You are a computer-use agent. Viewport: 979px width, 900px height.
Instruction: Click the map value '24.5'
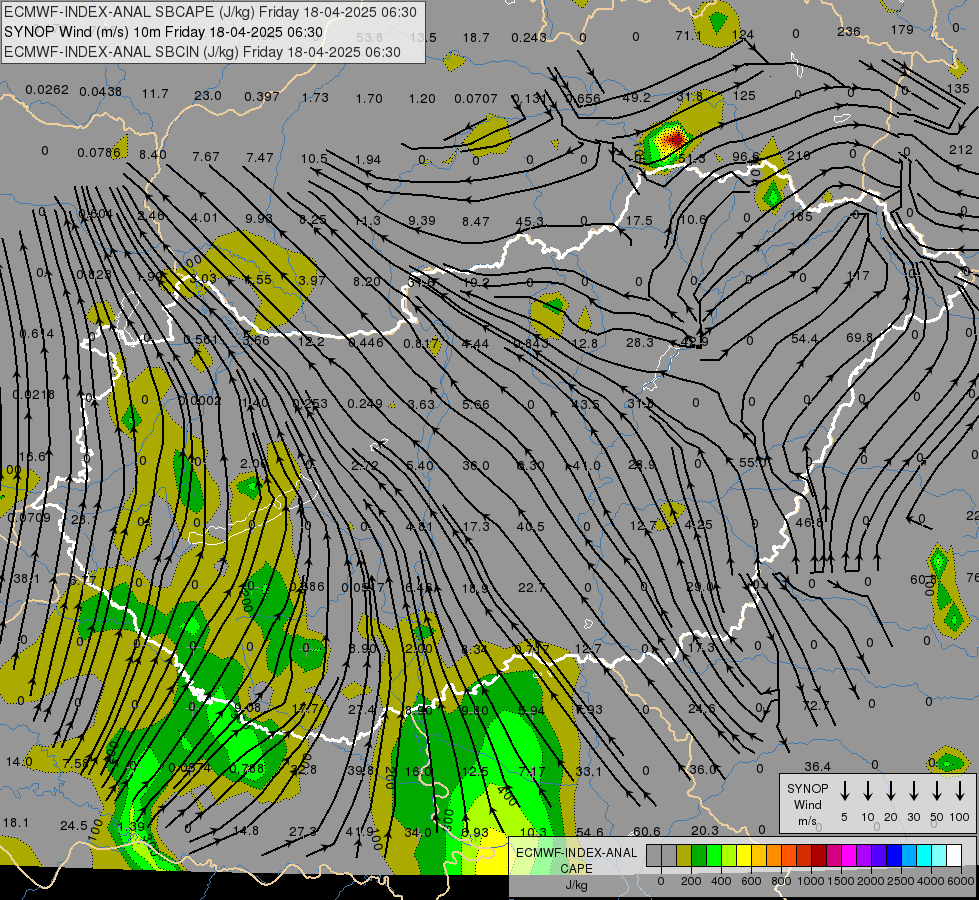coord(74,826)
